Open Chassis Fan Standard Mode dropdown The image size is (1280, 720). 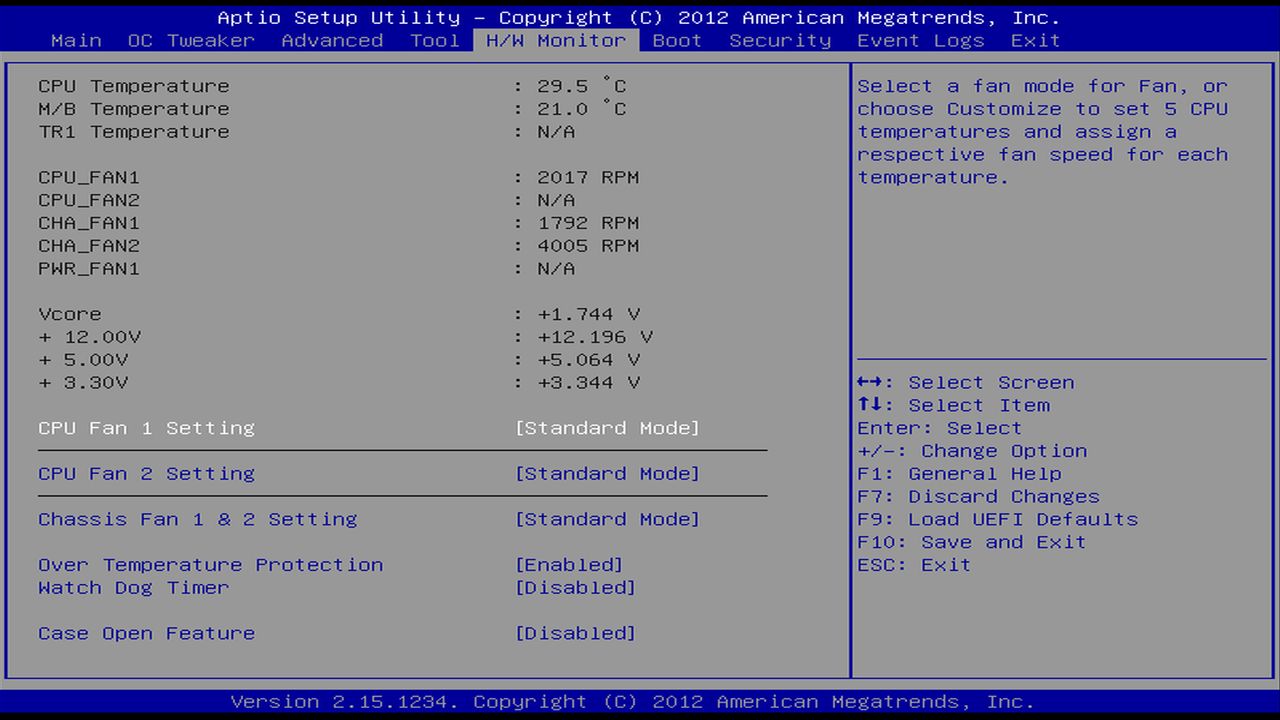[x=607, y=520]
